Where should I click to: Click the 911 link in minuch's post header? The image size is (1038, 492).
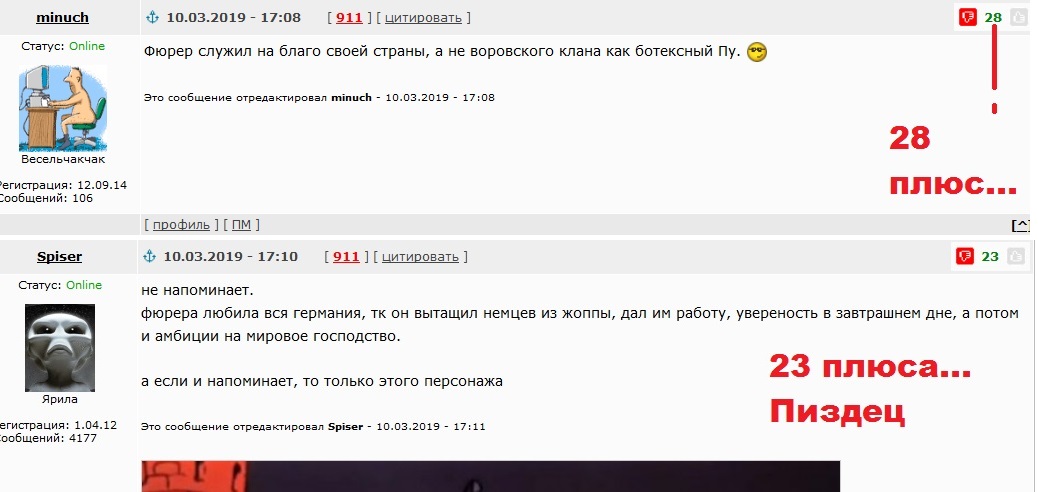pos(349,18)
